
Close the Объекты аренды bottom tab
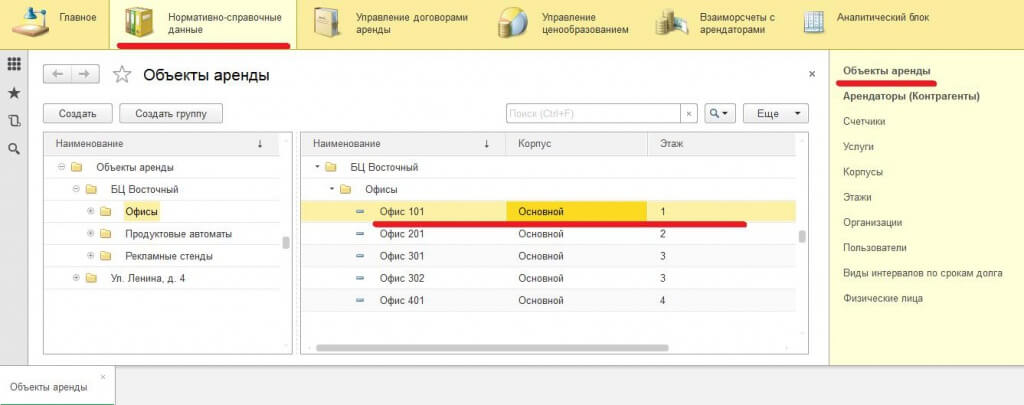pos(103,377)
